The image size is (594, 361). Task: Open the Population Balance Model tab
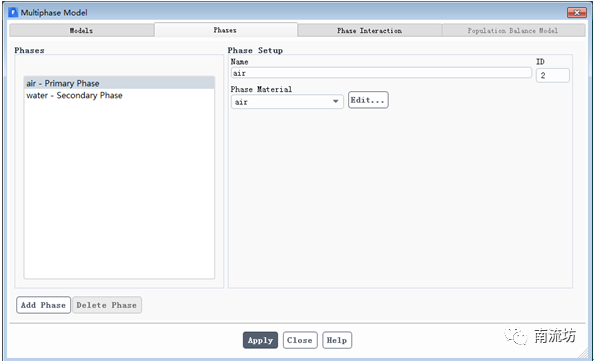click(x=513, y=30)
